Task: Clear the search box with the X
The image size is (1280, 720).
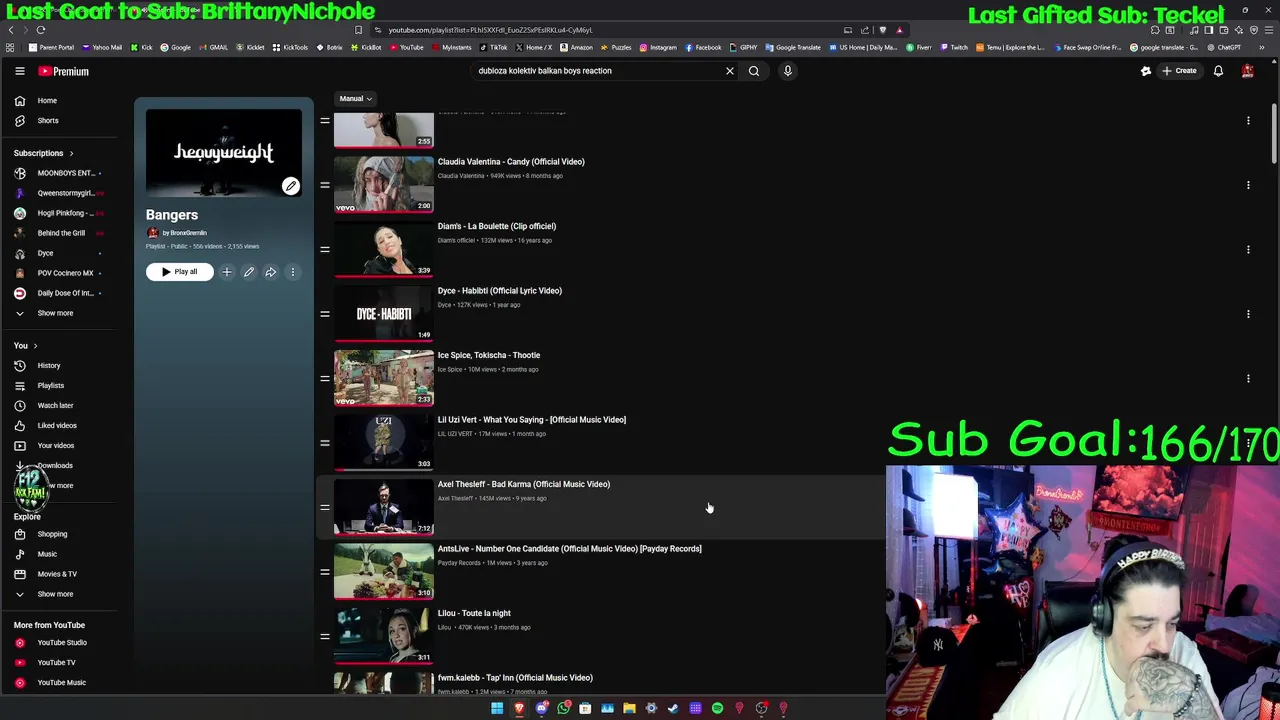Action: (729, 71)
